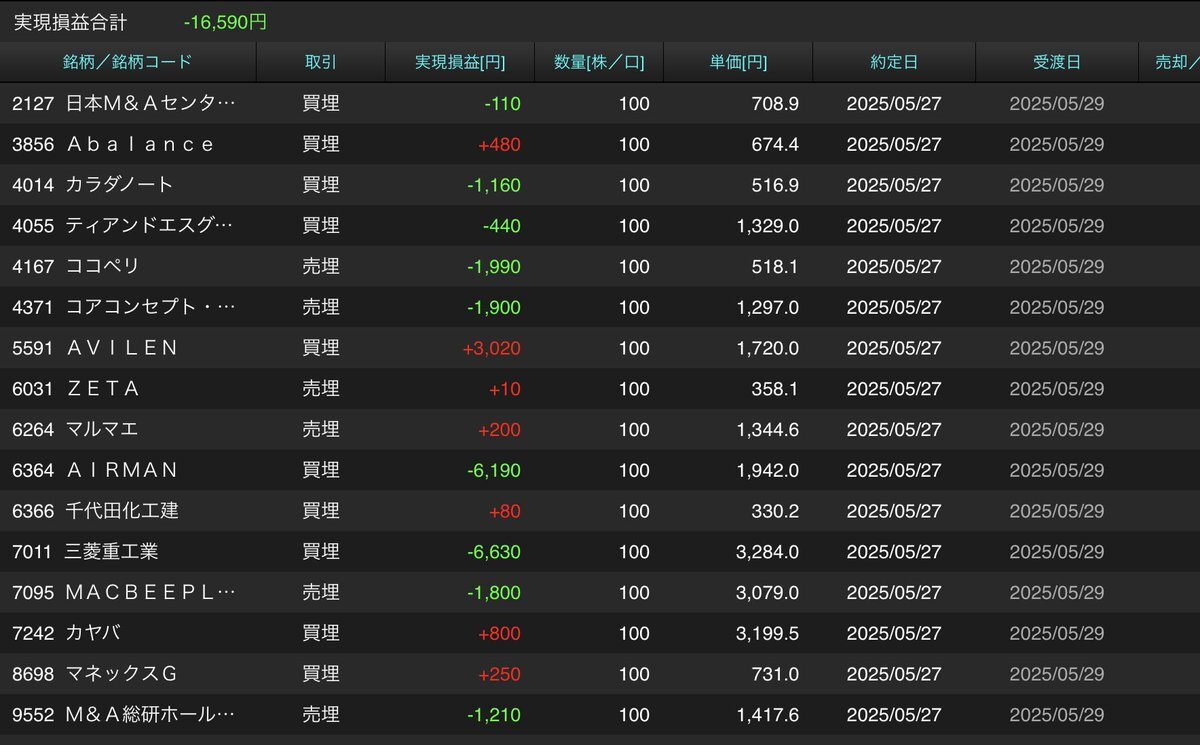Click unit price 1,417.6
1200x745 pixels.
pos(768,715)
